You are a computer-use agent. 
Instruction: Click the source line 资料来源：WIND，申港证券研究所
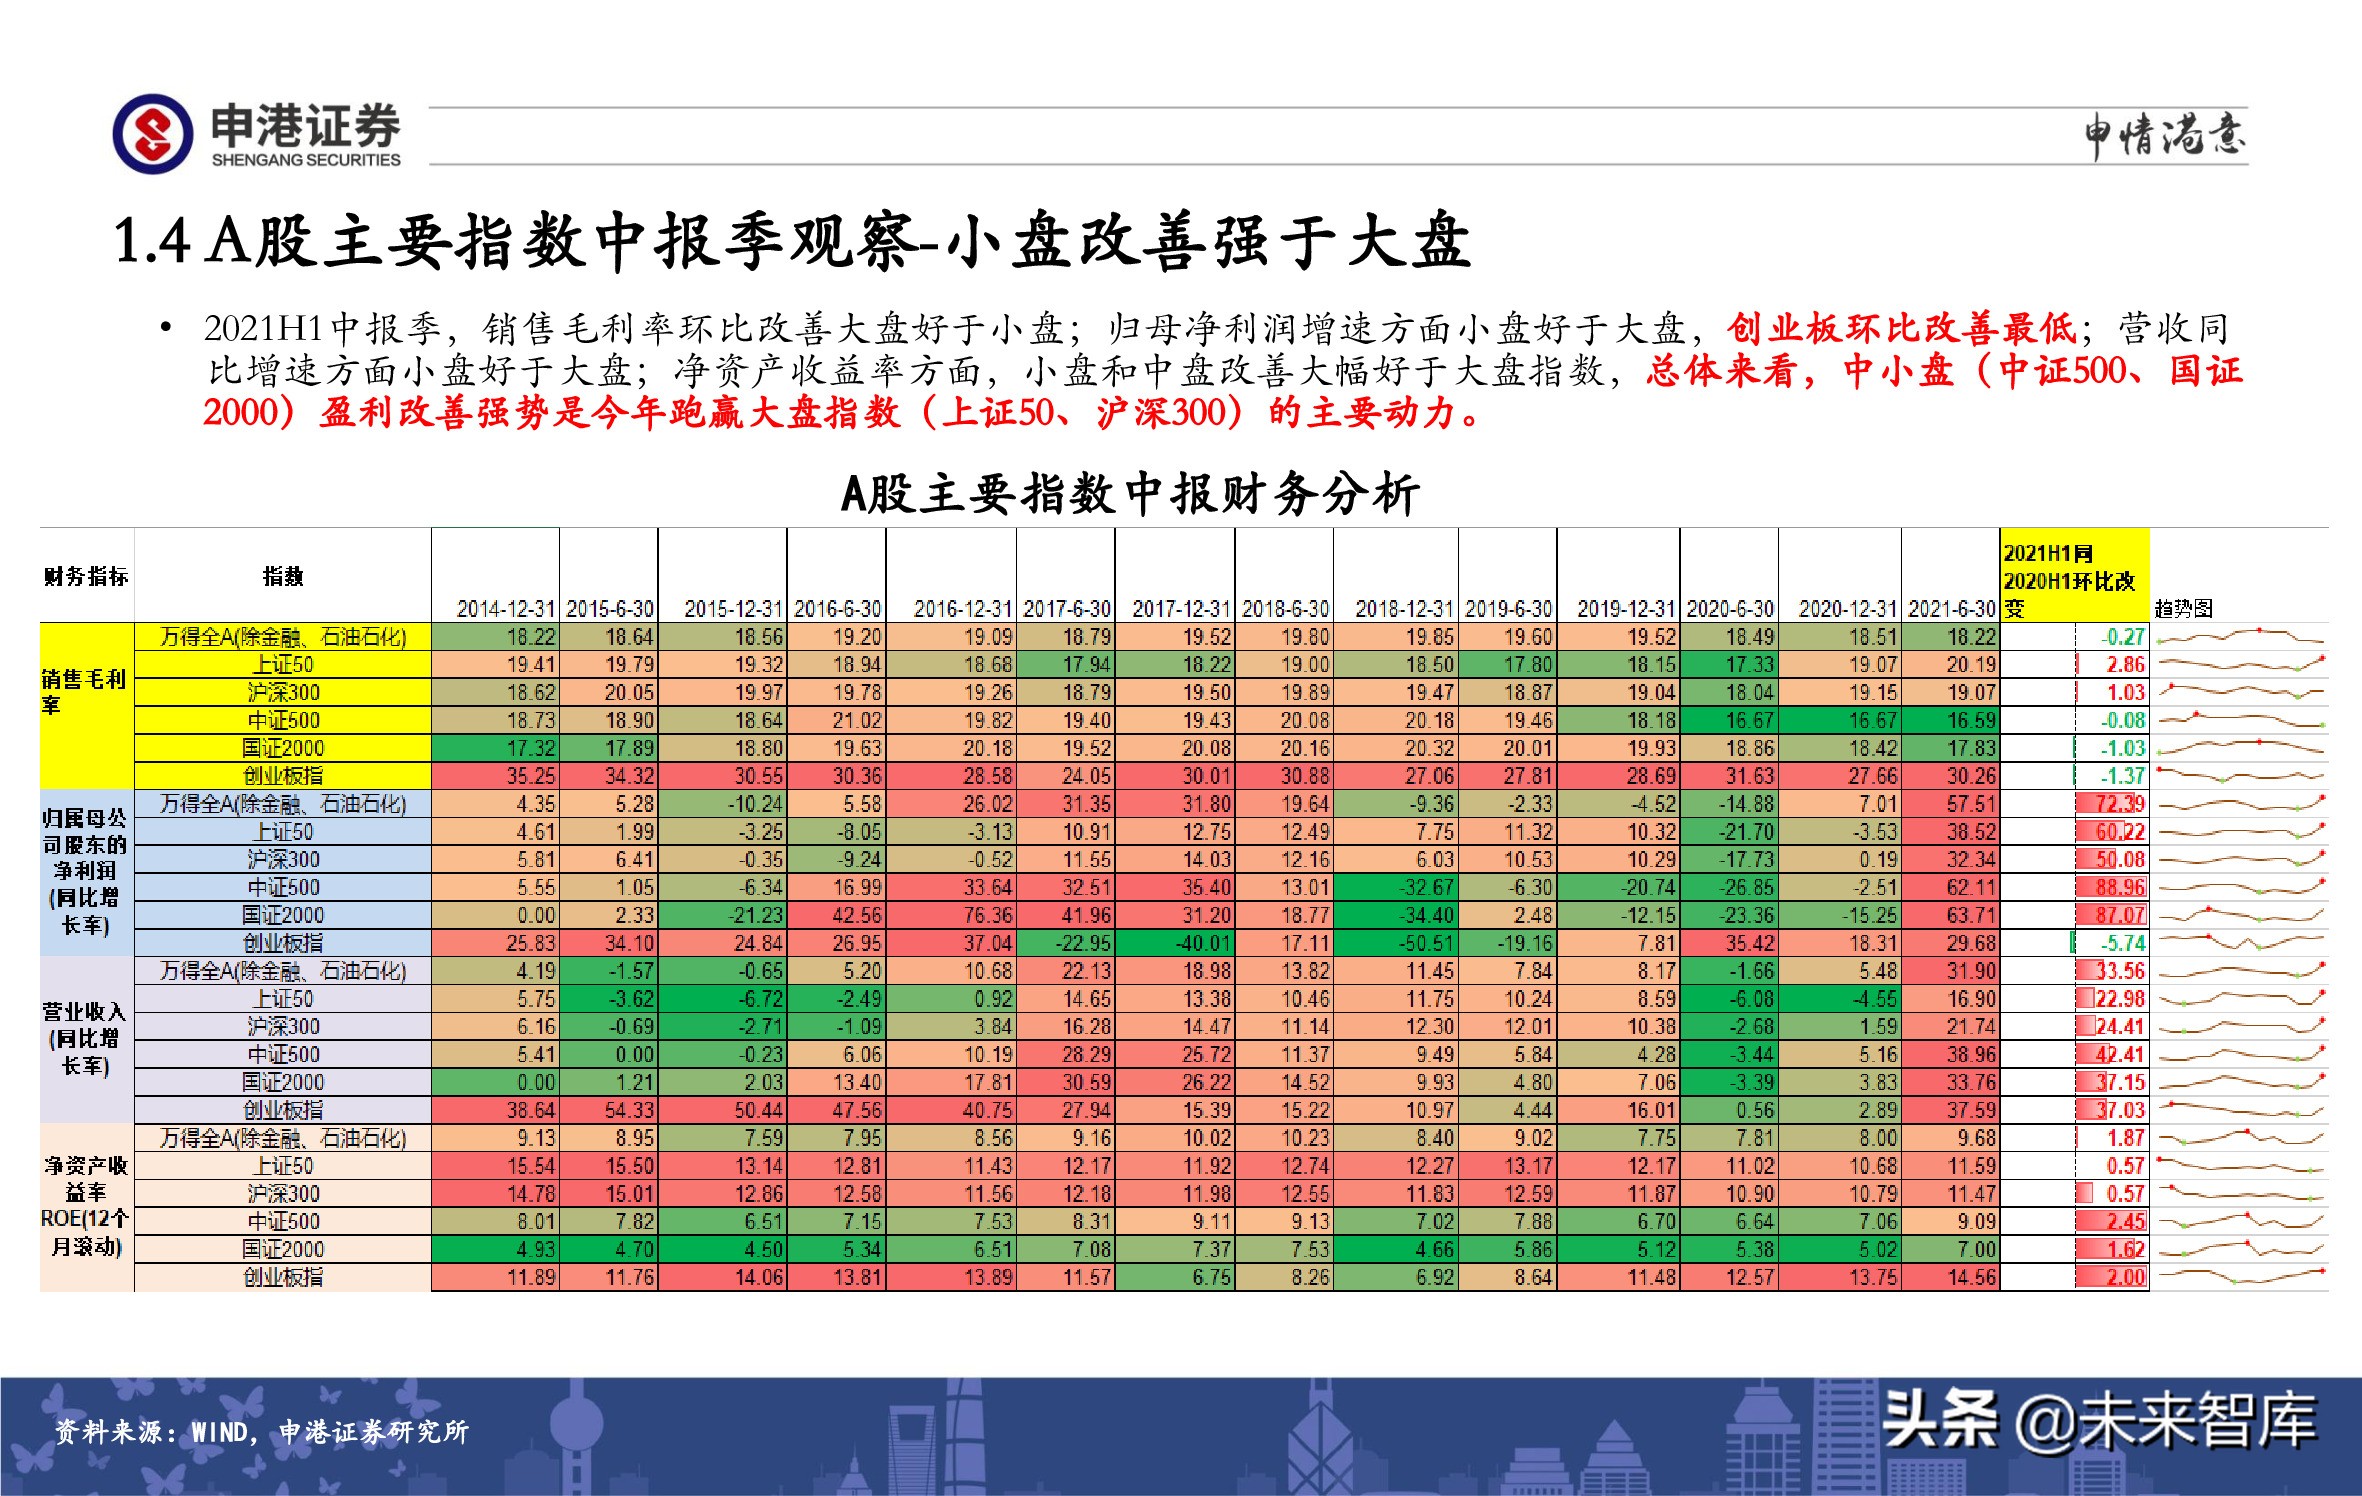[261, 1432]
